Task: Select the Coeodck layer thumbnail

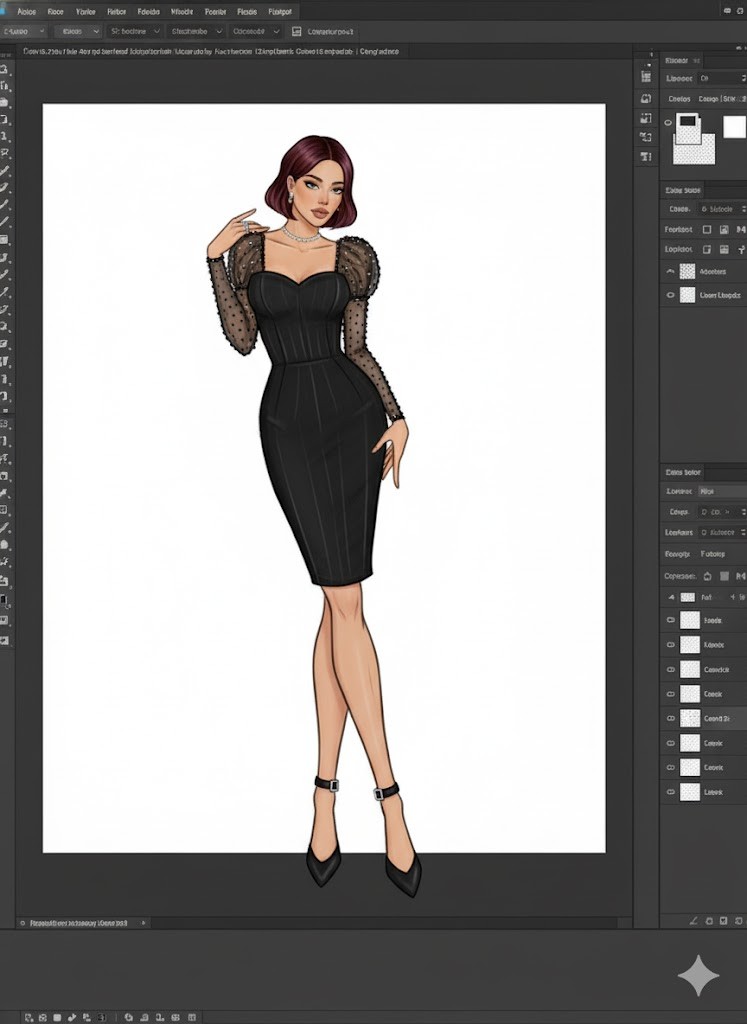Action: (690, 669)
